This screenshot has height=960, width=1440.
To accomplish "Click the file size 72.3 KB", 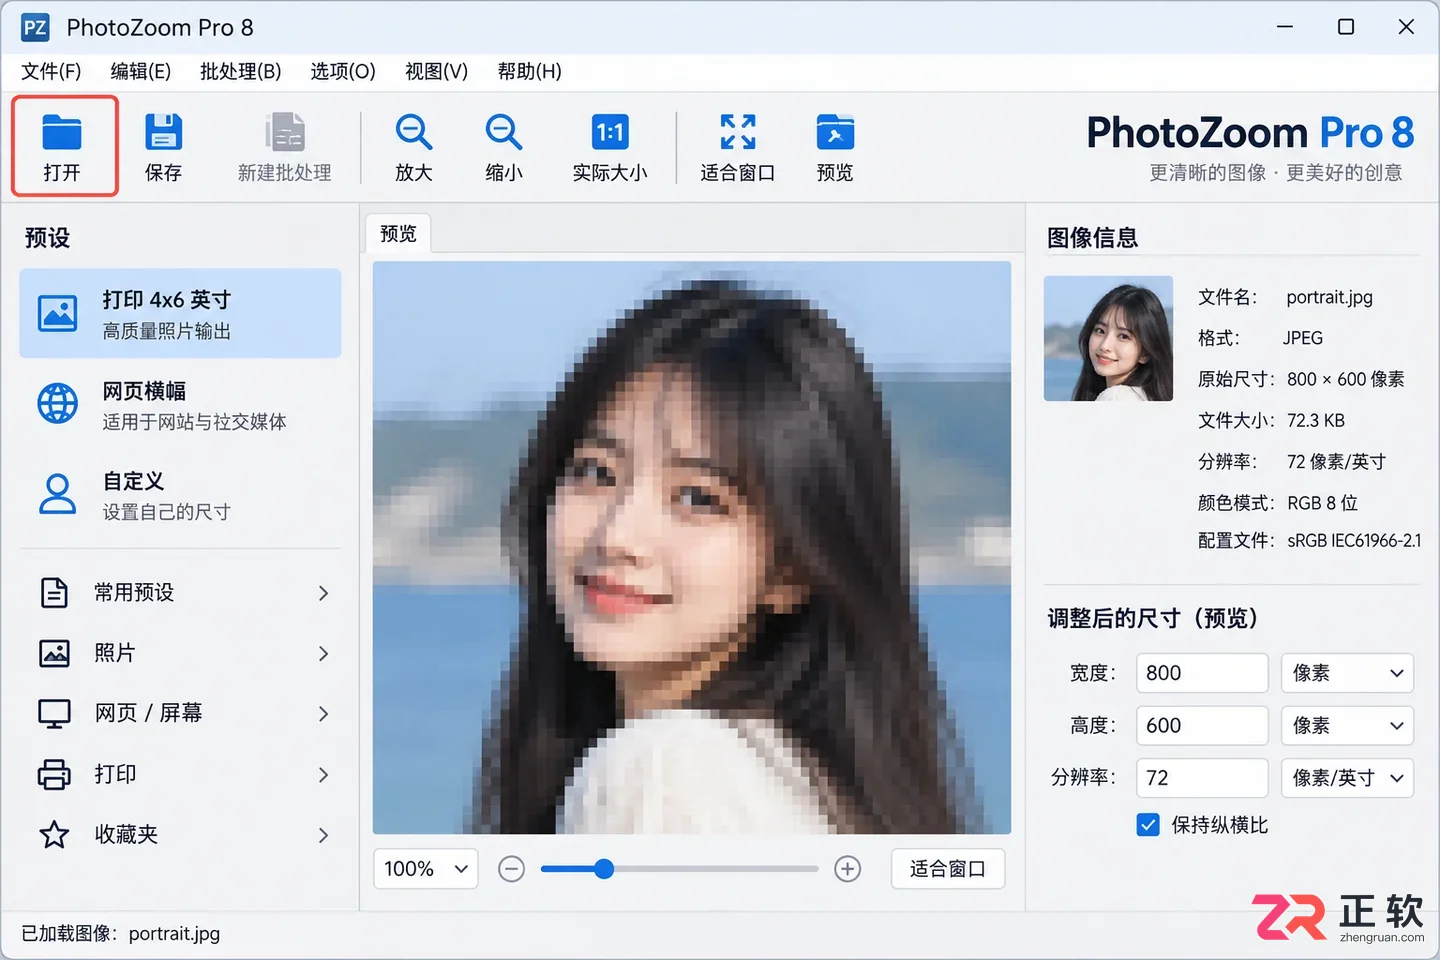I will click(x=1316, y=420).
